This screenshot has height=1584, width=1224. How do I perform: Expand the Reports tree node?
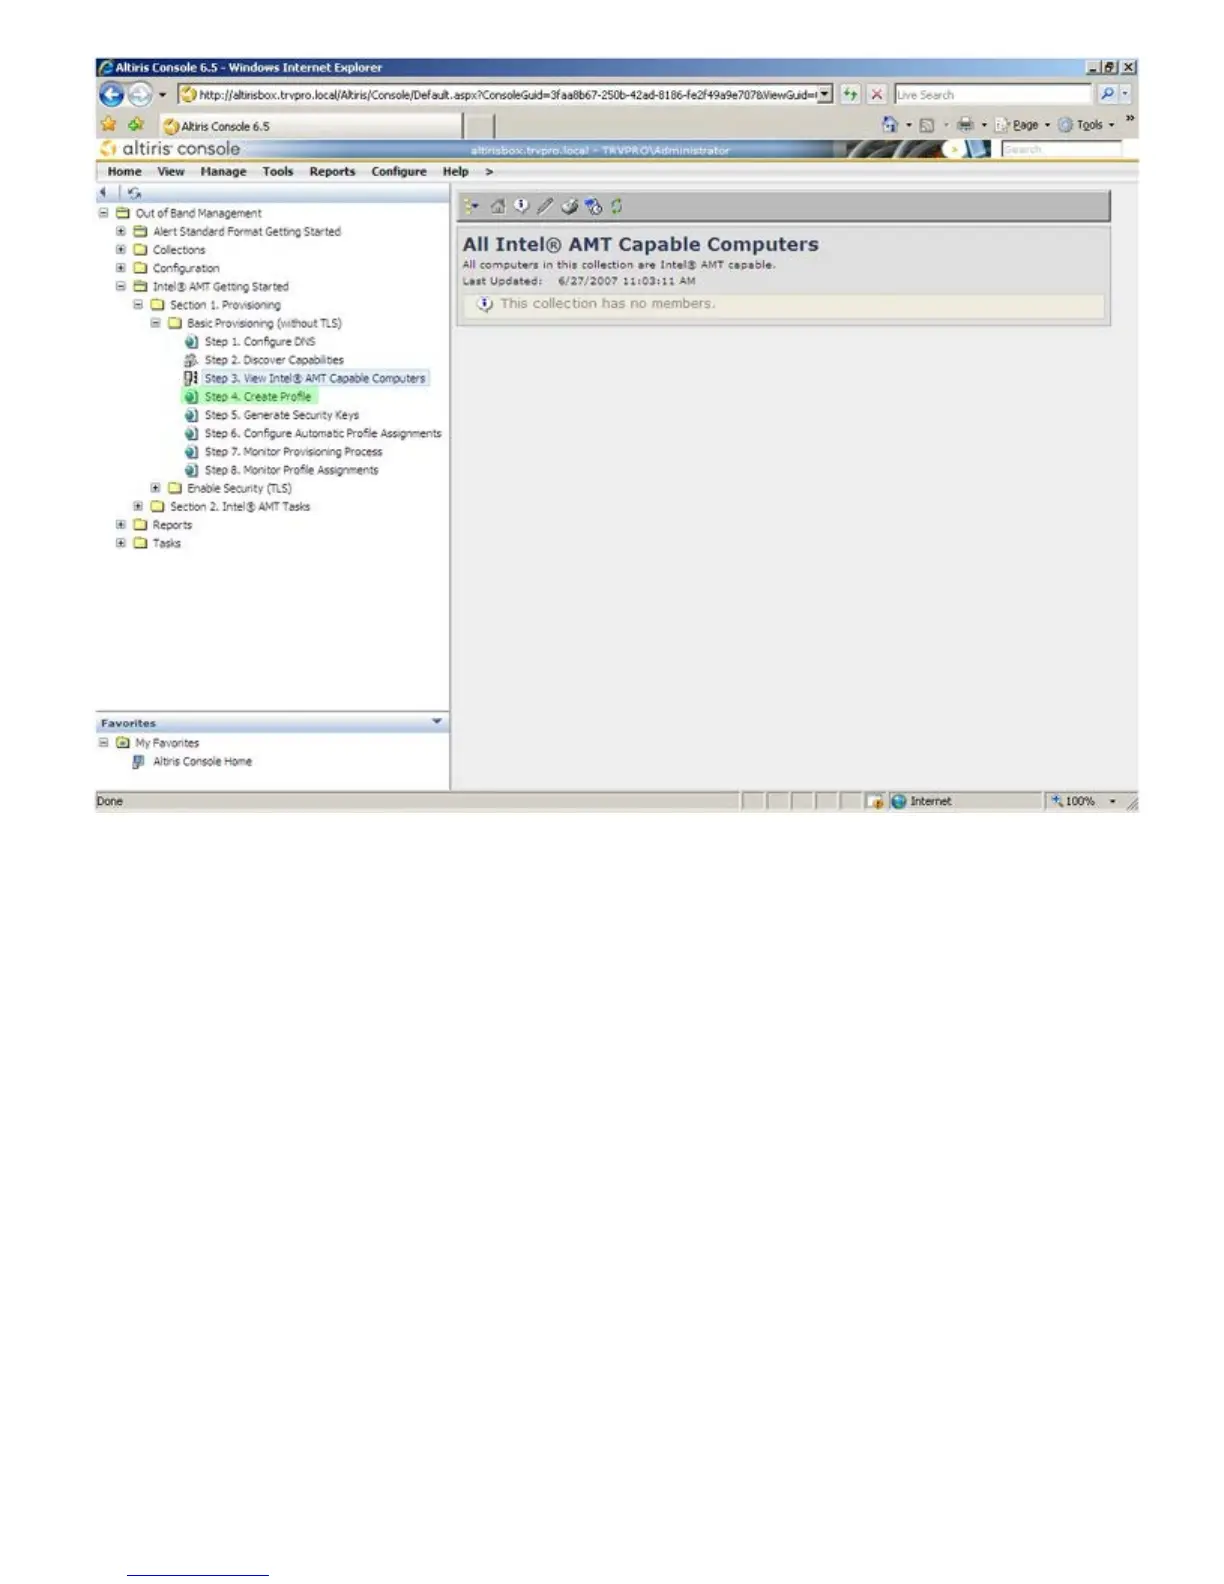[121, 524]
